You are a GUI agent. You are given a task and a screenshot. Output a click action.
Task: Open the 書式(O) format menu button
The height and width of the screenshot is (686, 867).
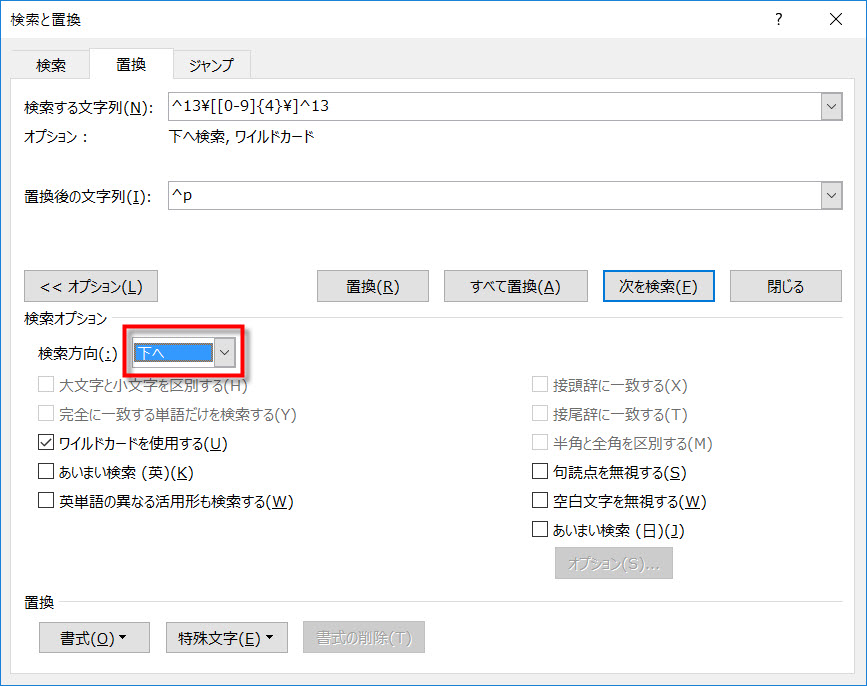[94, 638]
